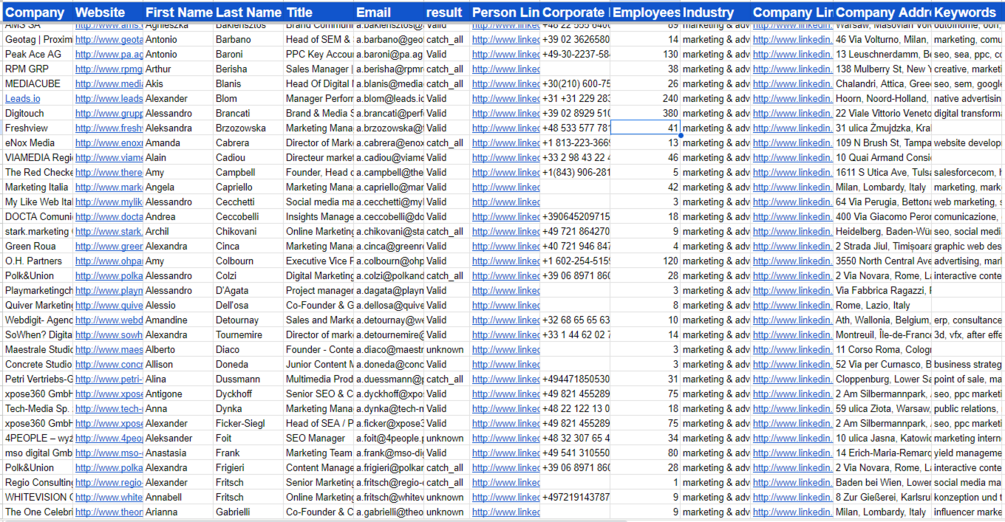Open MEDIACUBE website link
1005x522 pixels.
(109, 83)
